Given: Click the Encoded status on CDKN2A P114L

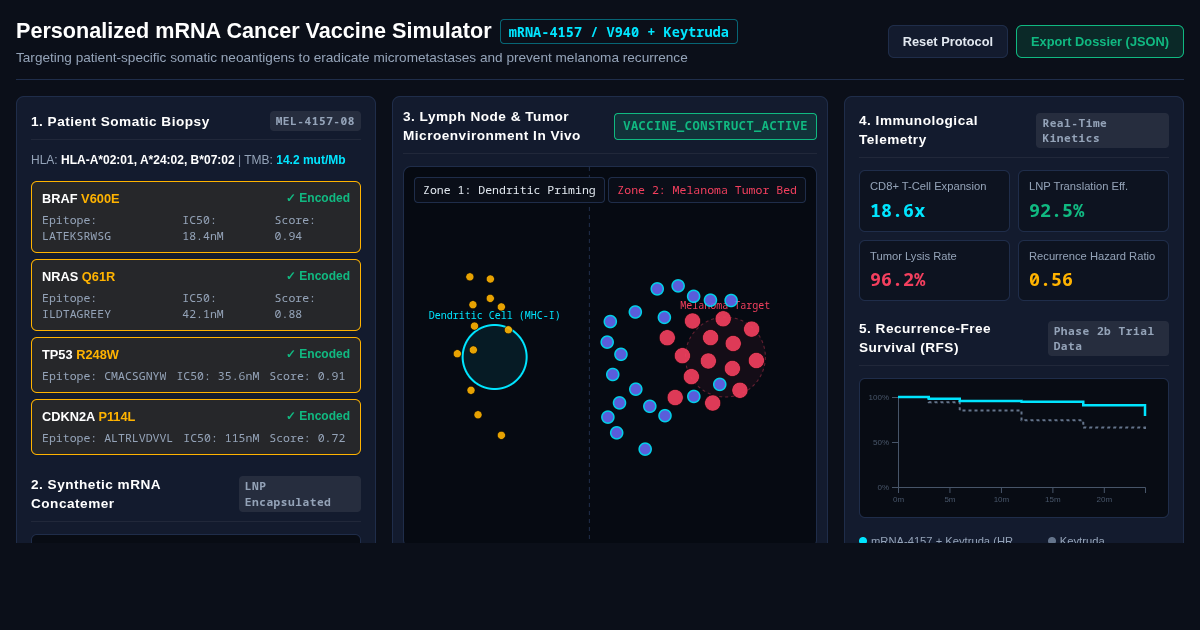Looking at the screenshot, I should [x=318, y=416].
